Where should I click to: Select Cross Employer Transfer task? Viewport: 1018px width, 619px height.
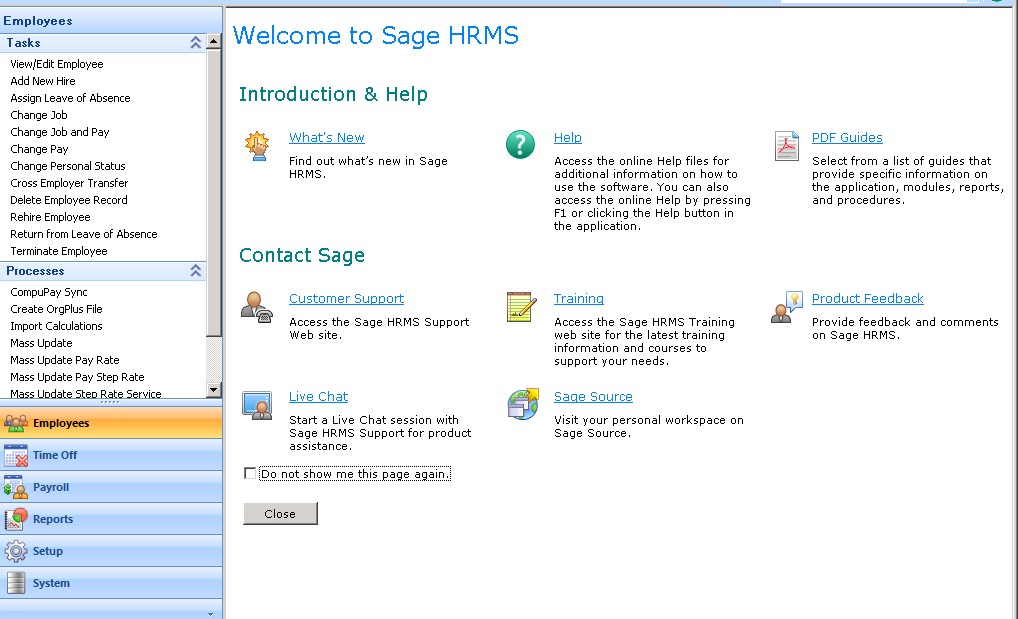click(69, 183)
